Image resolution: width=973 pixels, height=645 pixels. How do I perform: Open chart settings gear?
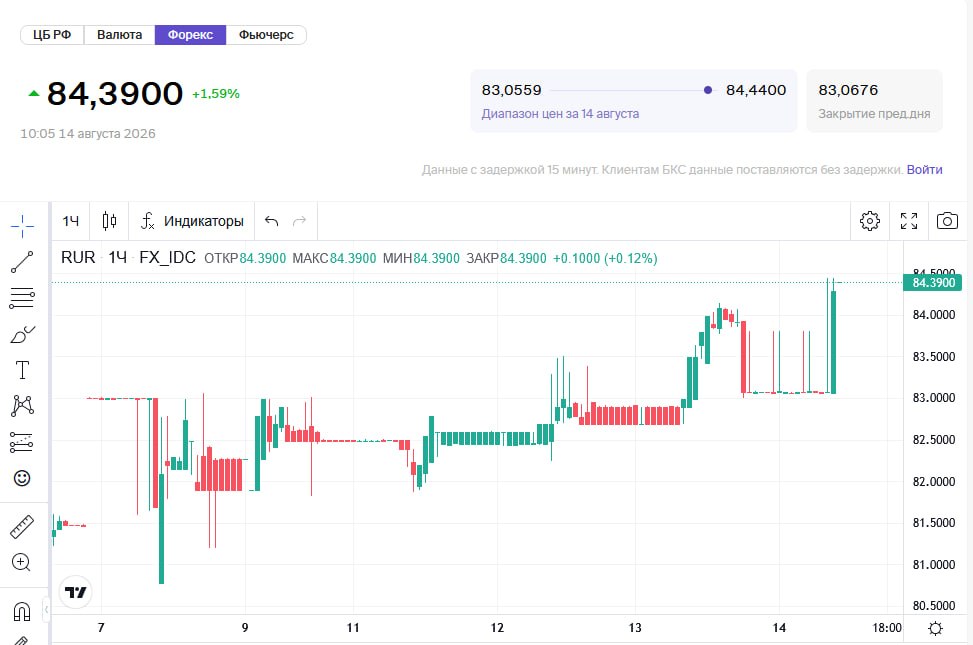(x=870, y=220)
